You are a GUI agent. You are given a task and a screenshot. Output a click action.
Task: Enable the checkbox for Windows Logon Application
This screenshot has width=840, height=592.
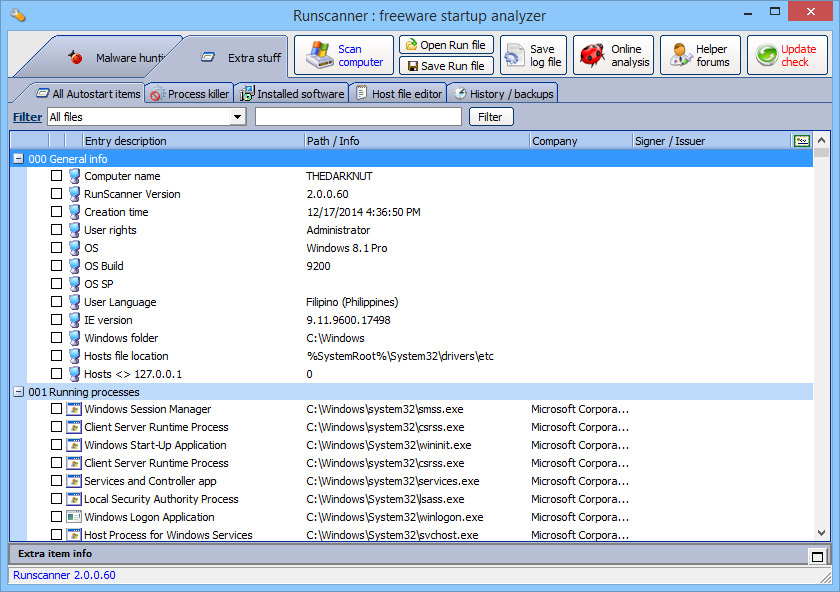(x=56, y=517)
